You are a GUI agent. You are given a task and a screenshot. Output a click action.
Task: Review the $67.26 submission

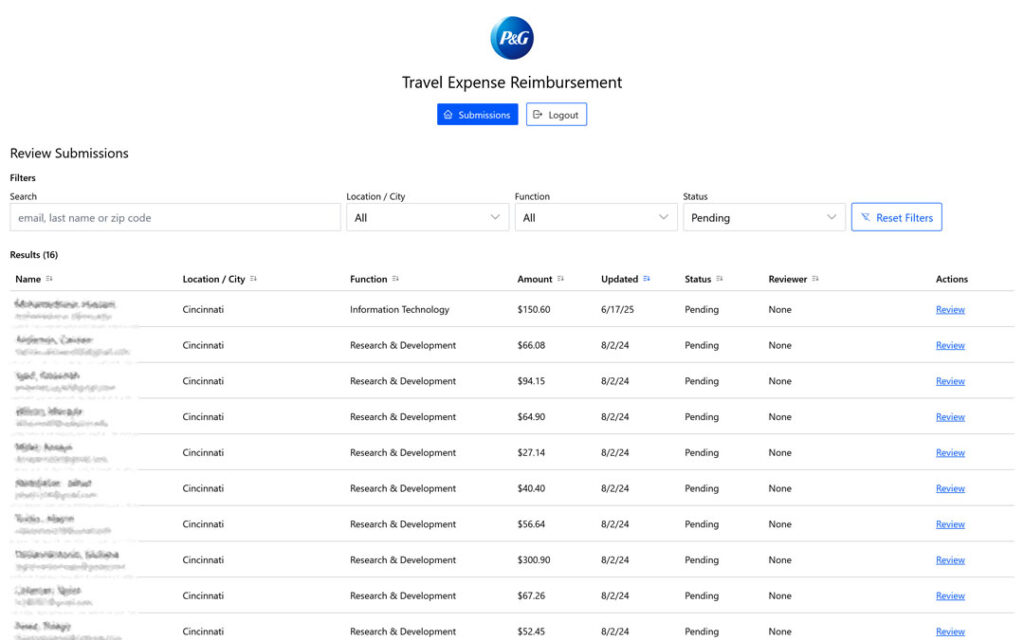pyautogui.click(x=950, y=596)
